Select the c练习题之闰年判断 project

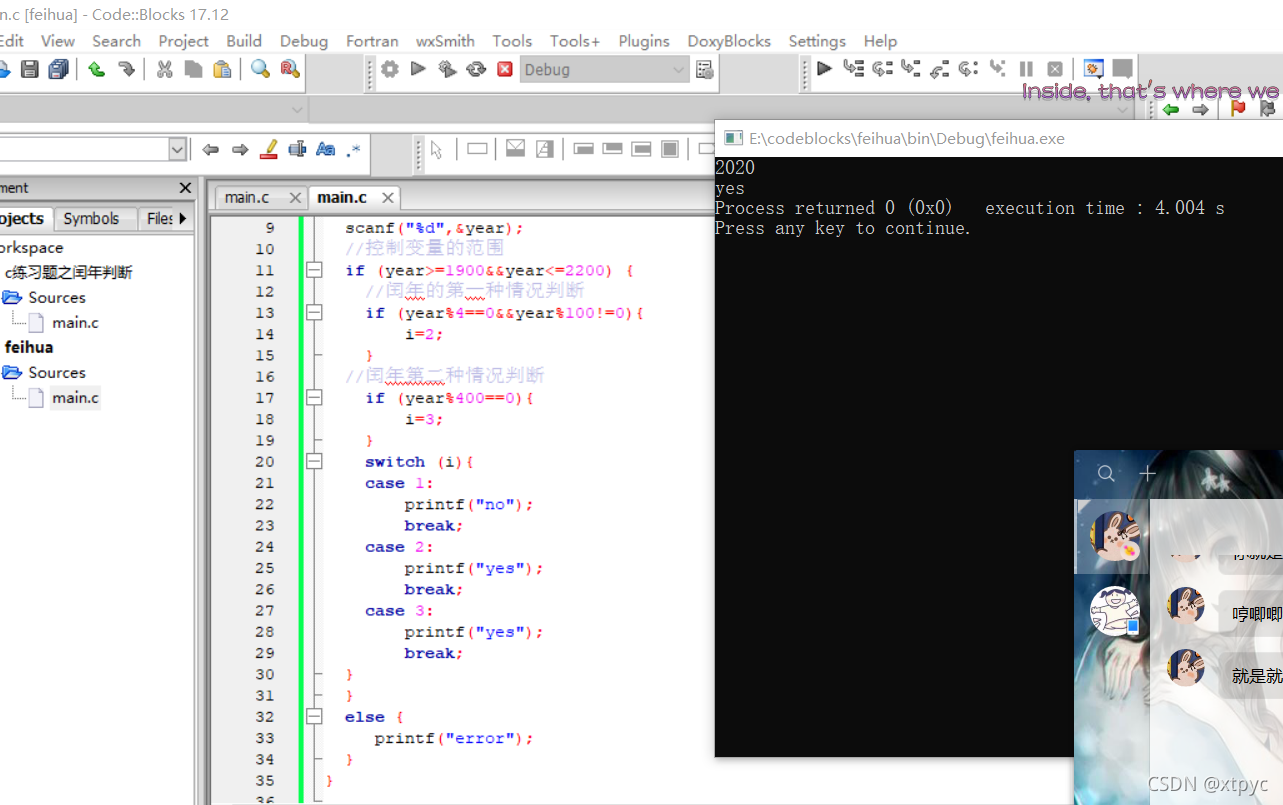tap(68, 272)
